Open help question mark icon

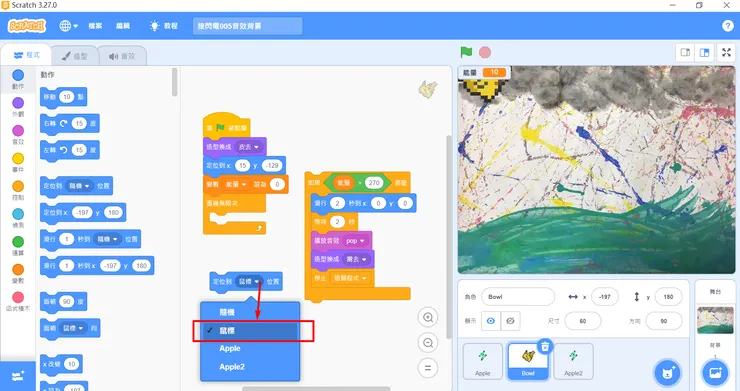point(727,26)
